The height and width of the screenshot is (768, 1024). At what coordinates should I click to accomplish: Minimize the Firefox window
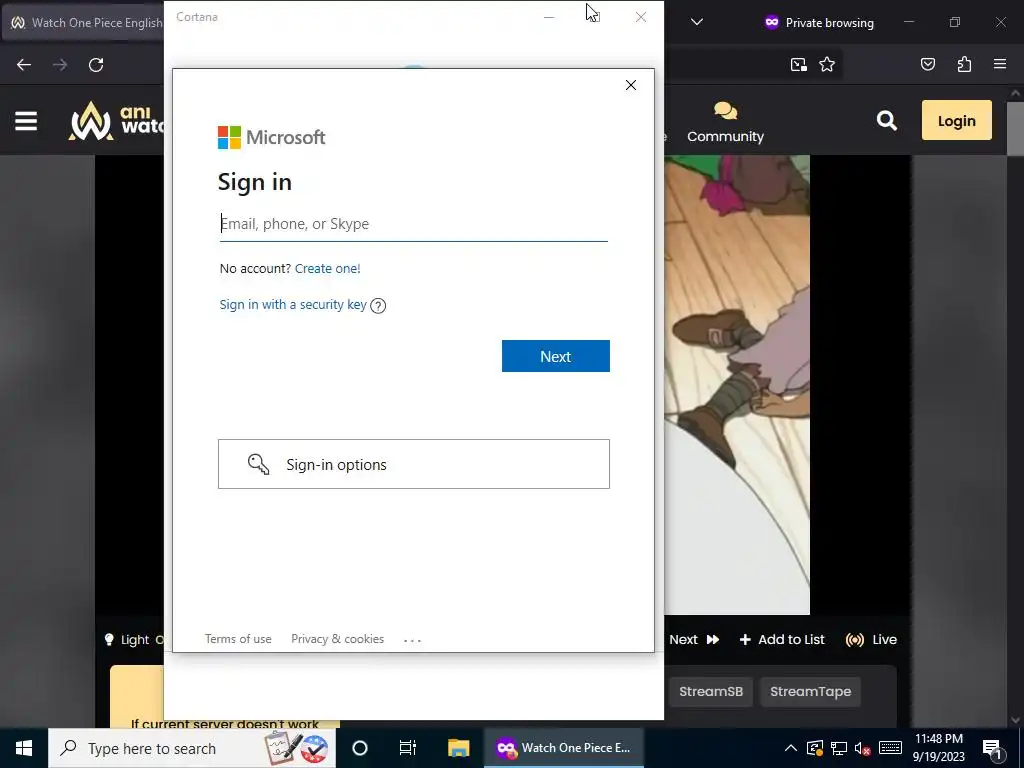click(909, 22)
